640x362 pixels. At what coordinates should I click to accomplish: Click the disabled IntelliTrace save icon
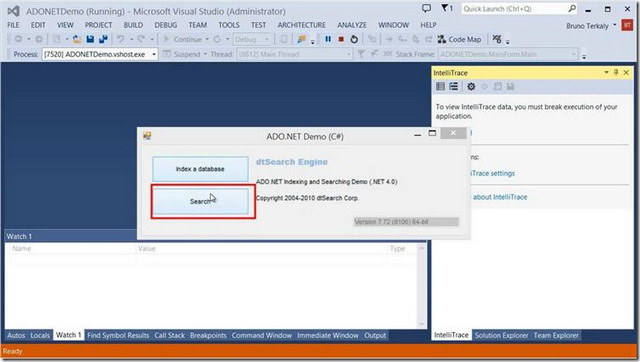pos(510,87)
